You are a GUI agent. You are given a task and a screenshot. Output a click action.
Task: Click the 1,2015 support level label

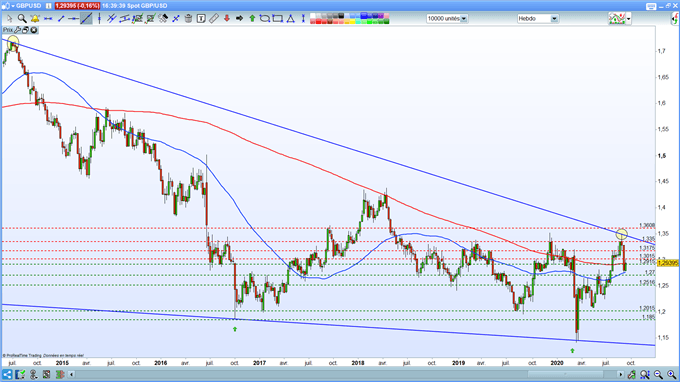click(x=647, y=308)
